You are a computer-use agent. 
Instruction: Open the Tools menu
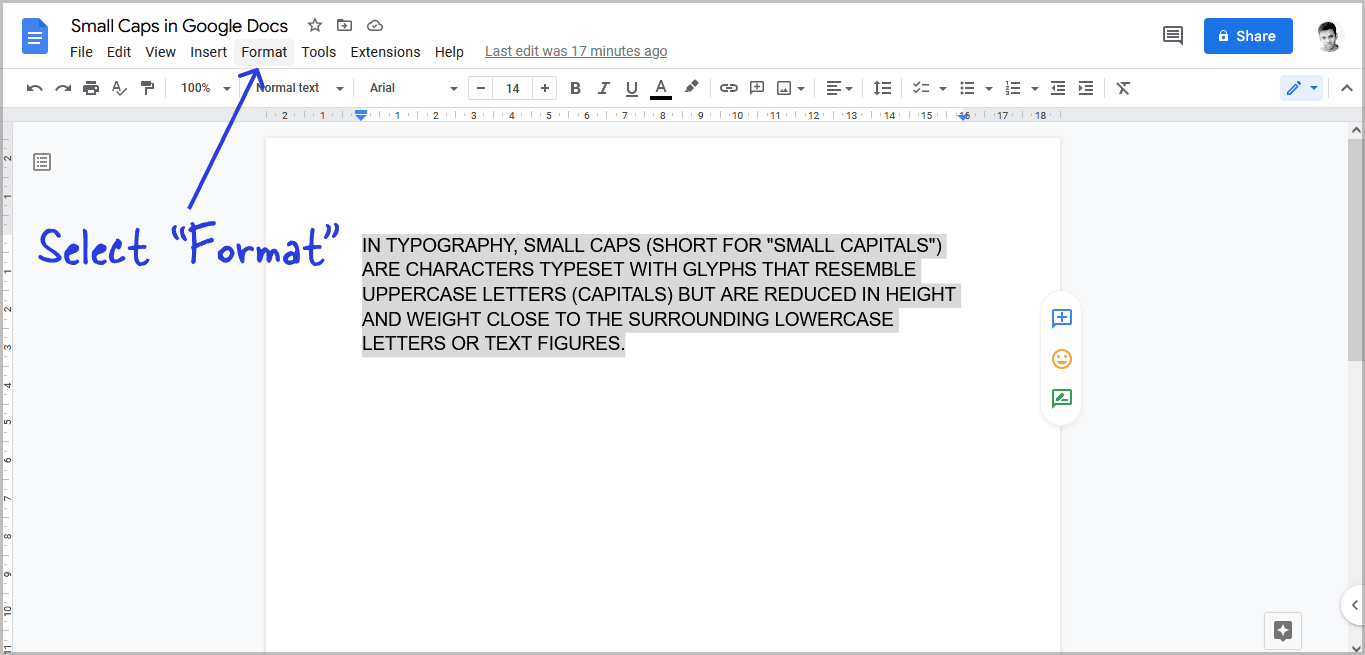pos(319,52)
